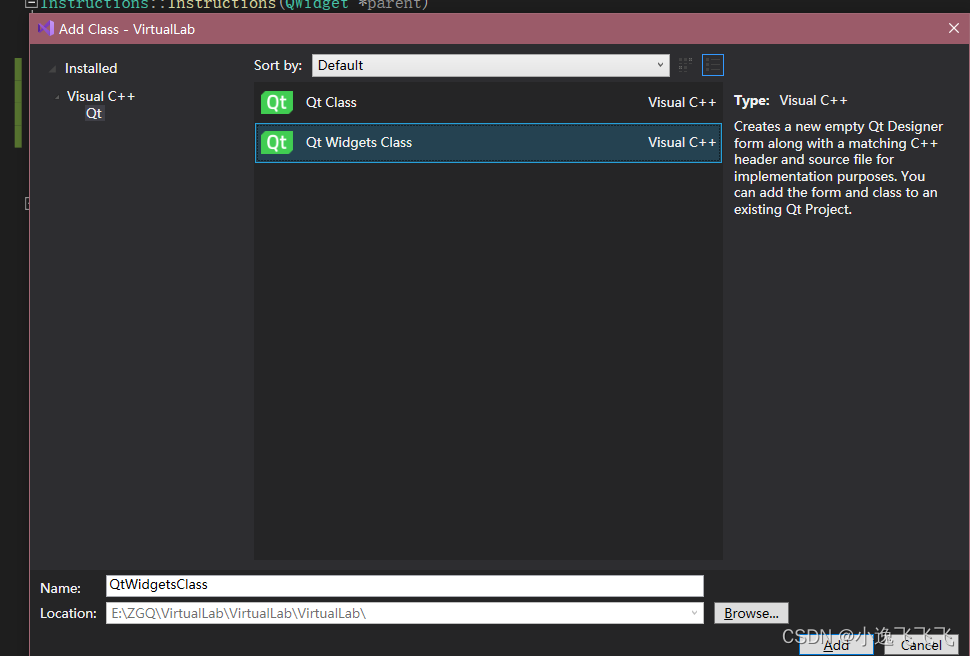Select the Qt tree item

coord(93,113)
